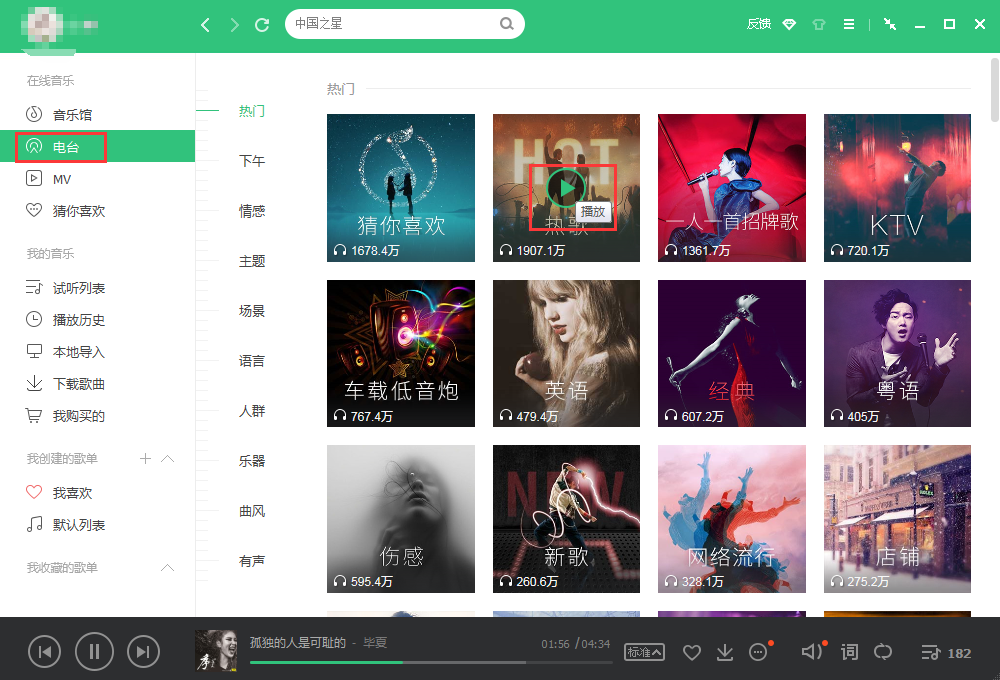Toggle the lyrics (词) display
The height and width of the screenshot is (680, 1000).
pyautogui.click(x=849, y=653)
